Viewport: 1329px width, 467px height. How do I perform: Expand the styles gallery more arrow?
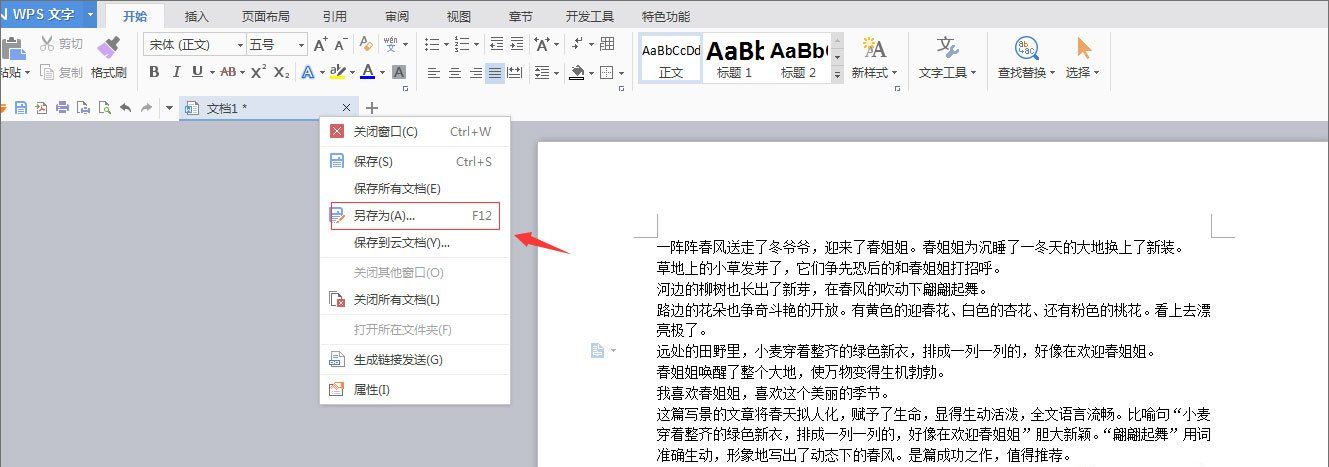[x=837, y=74]
